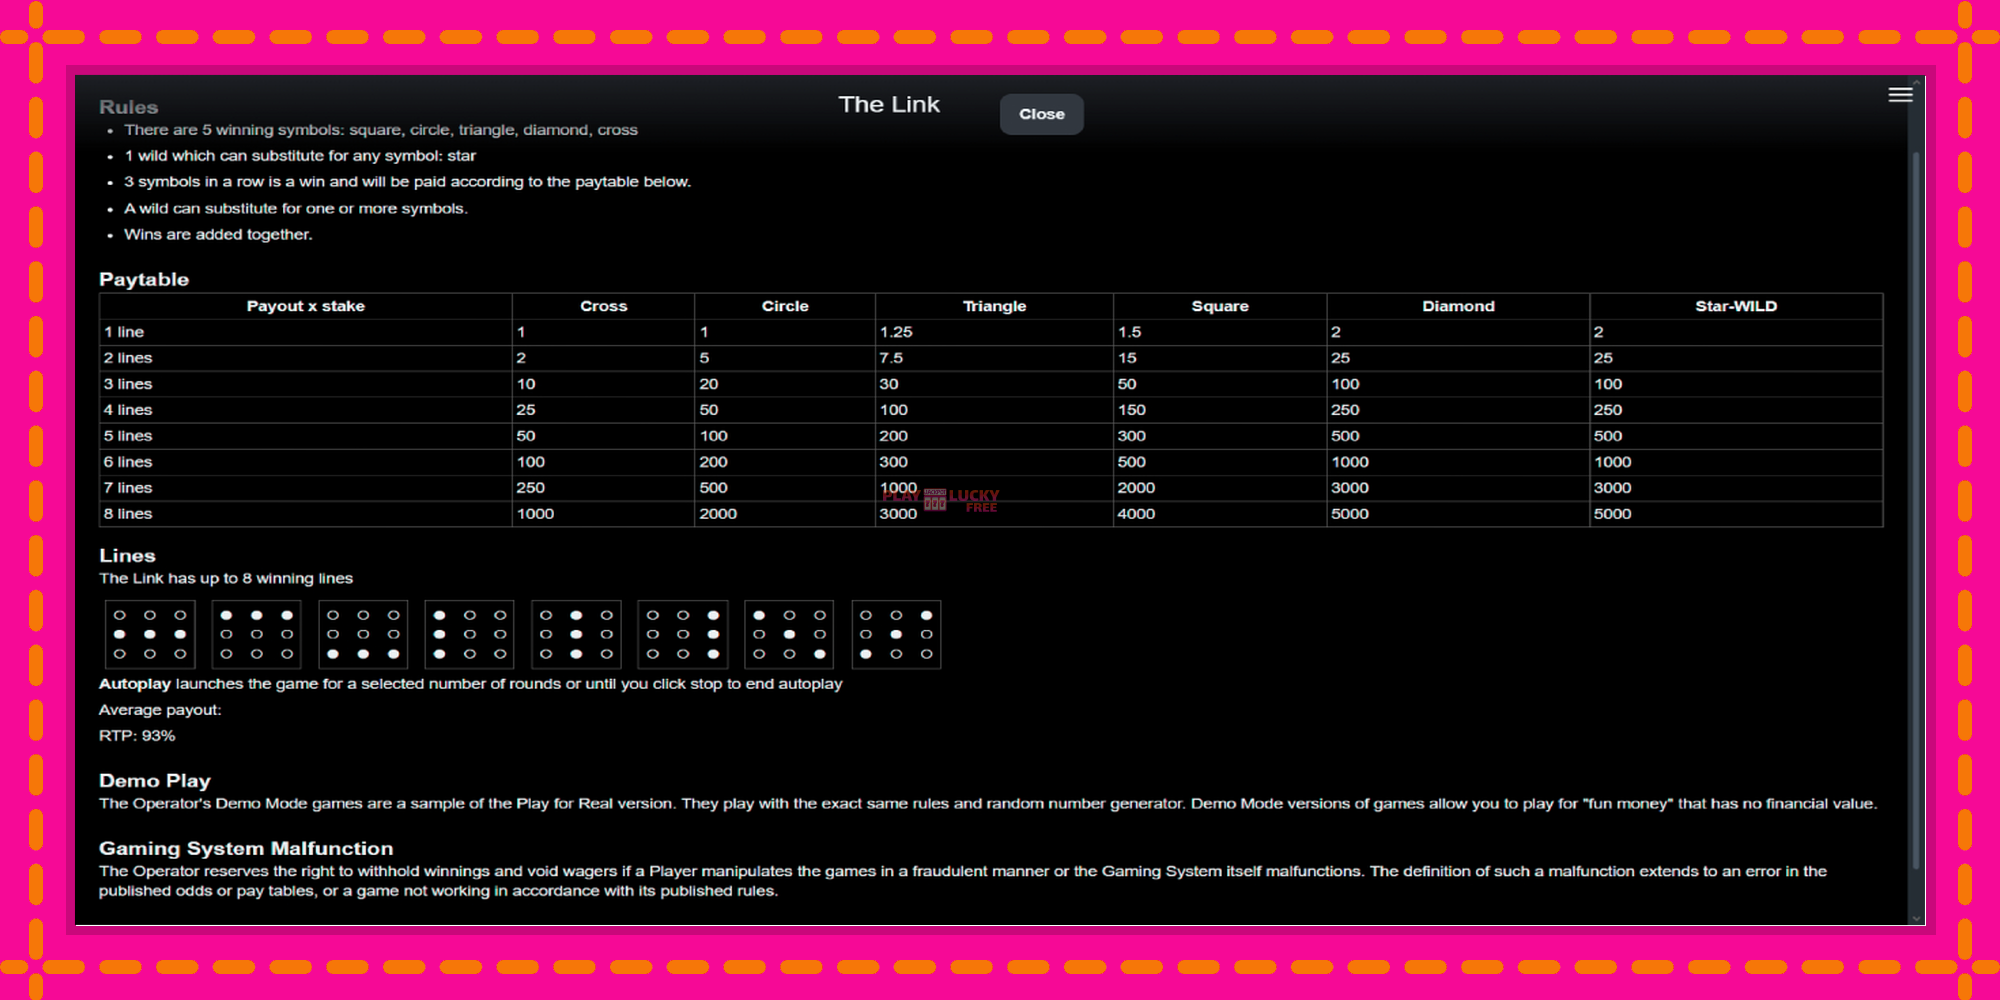
Task: Click Star-WILD value 5000 in the 8 lines row
Action: [1612, 514]
